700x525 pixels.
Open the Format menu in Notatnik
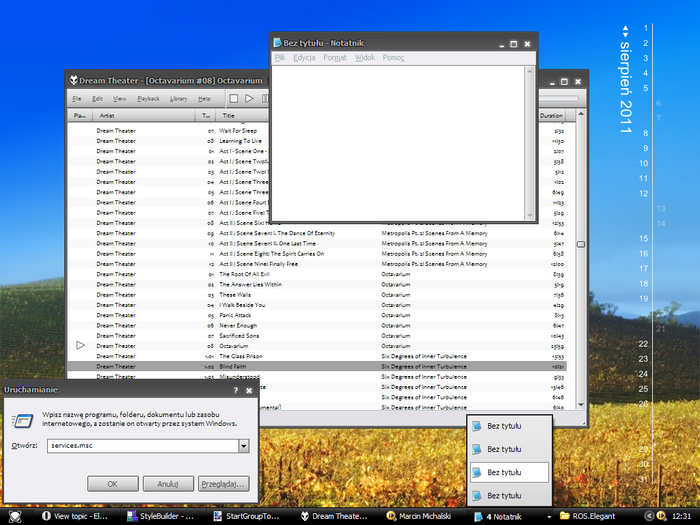coord(335,58)
